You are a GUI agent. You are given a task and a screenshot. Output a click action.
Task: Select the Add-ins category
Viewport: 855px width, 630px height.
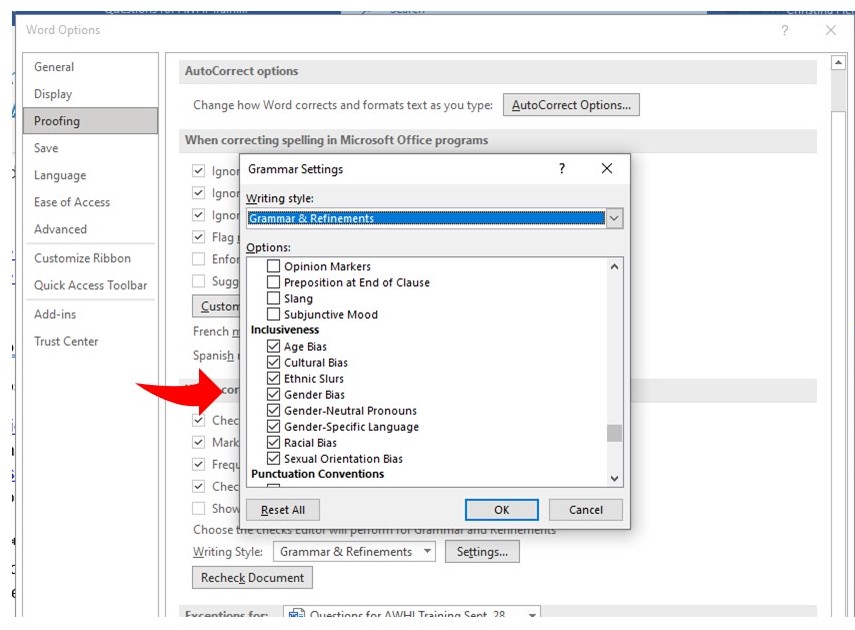coord(91,314)
